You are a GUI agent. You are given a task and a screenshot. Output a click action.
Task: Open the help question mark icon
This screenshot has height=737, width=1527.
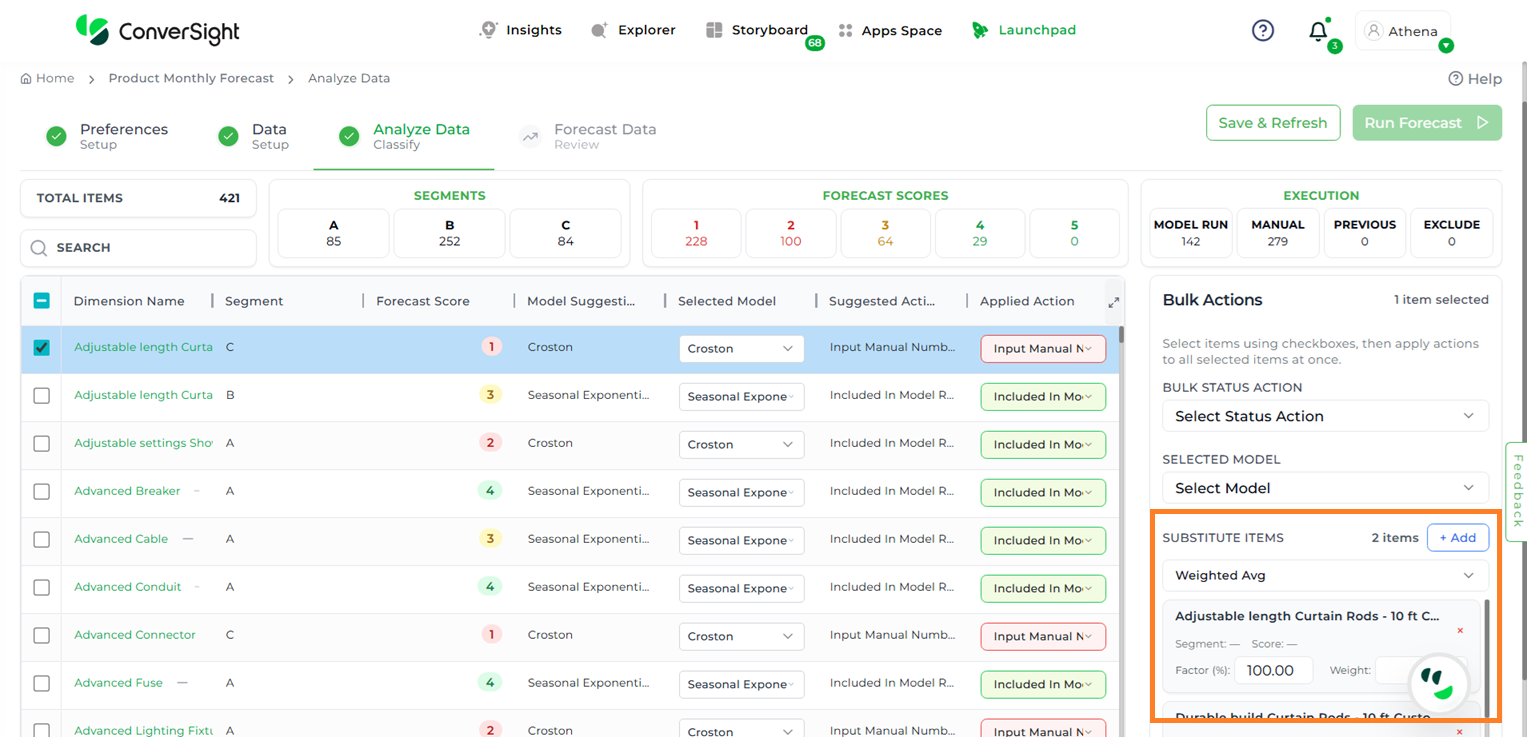(1263, 30)
